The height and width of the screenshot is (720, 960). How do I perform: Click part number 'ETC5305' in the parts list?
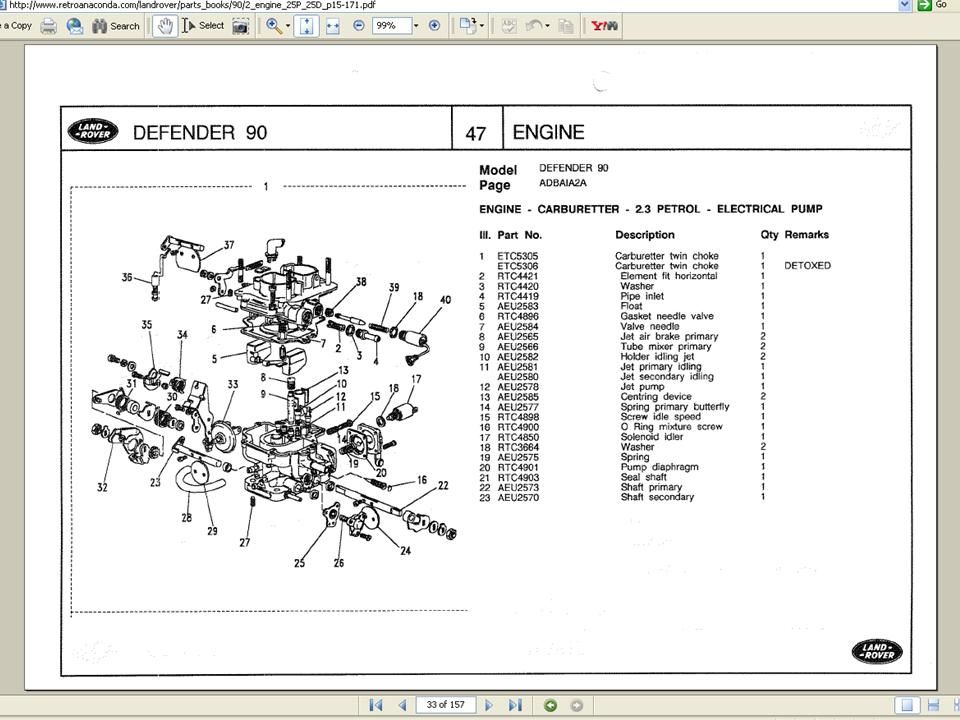pos(517,256)
